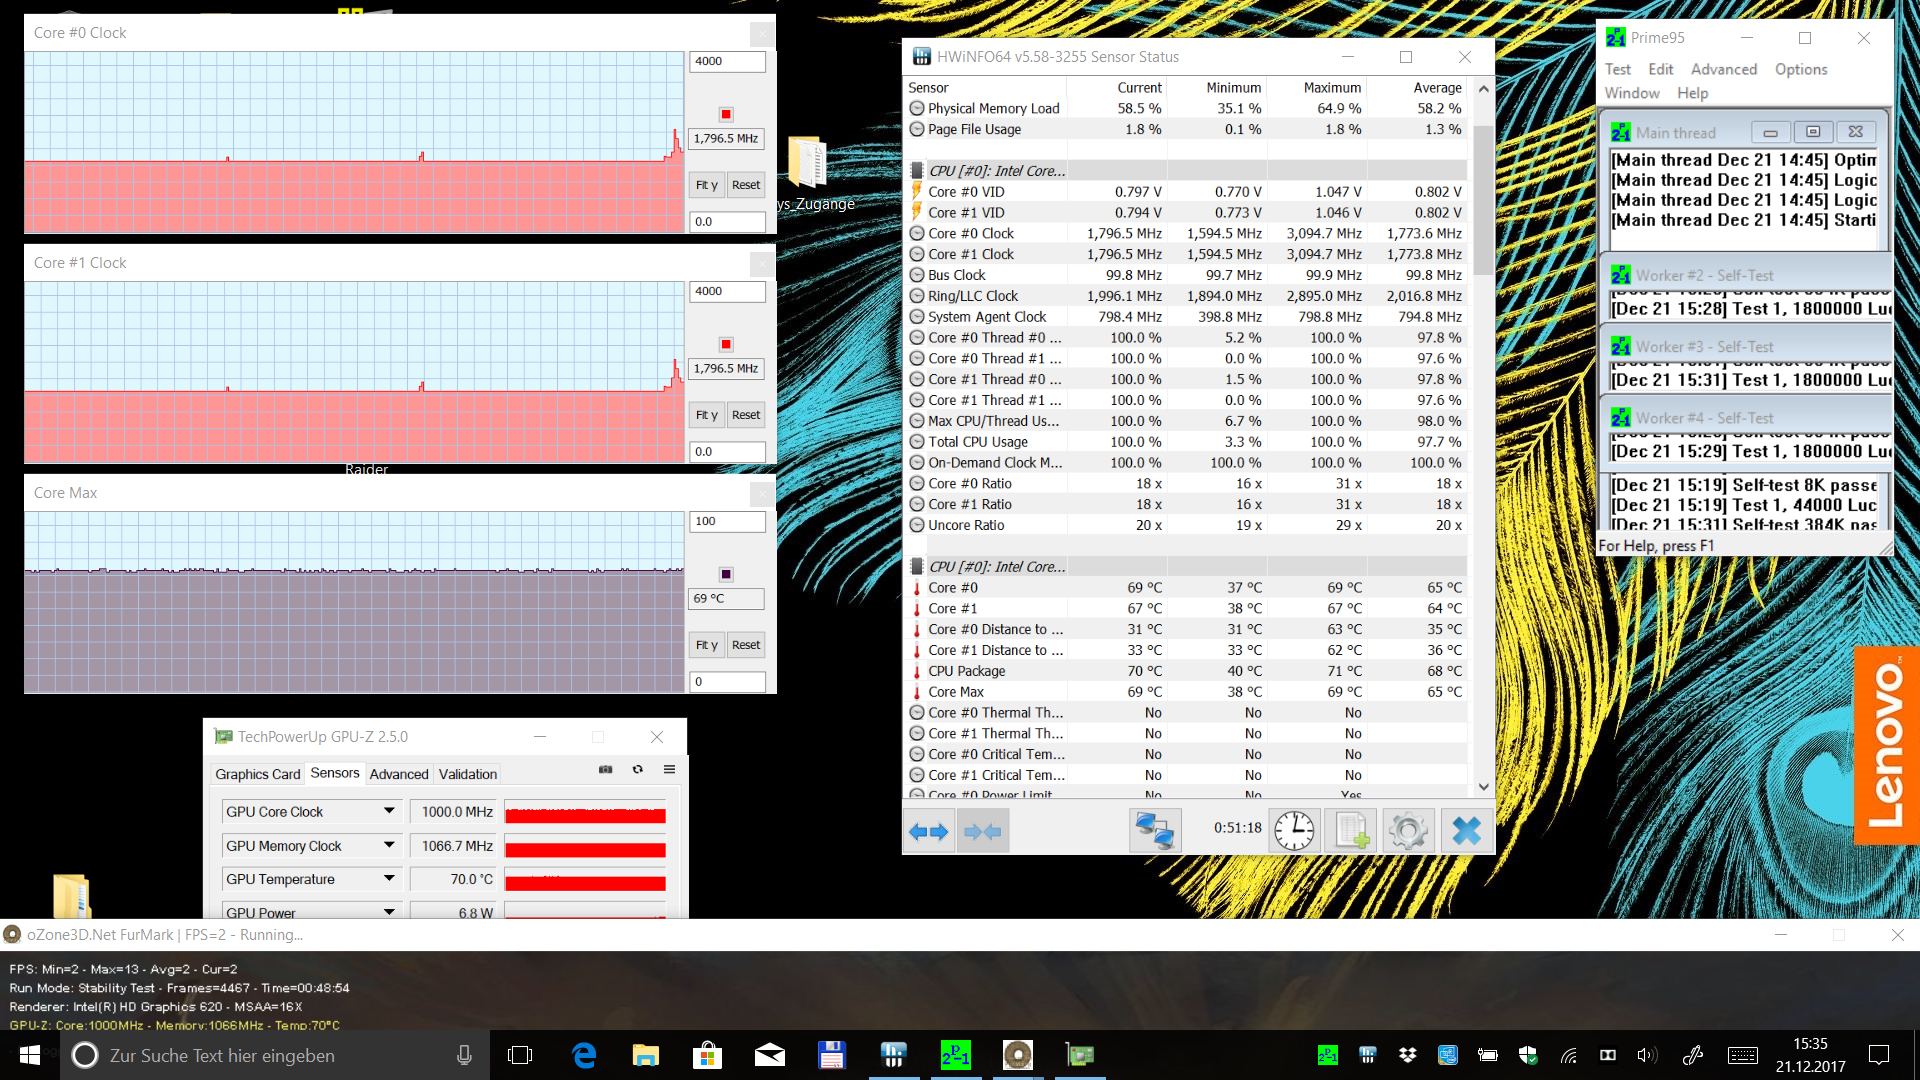Select Ring/LLC Clock sensor row
Image resolution: width=1920 pixels, height=1080 pixels.
[x=1186, y=296]
